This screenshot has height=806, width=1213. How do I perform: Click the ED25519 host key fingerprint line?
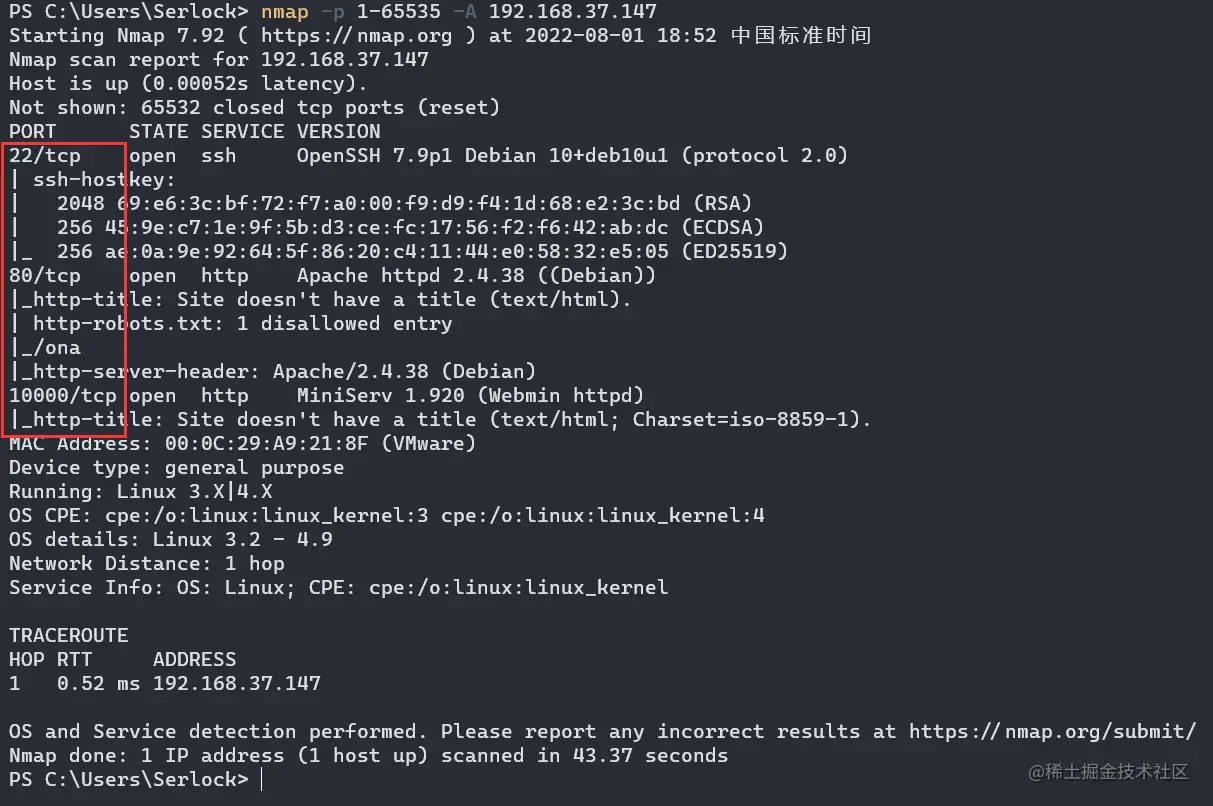(422, 252)
